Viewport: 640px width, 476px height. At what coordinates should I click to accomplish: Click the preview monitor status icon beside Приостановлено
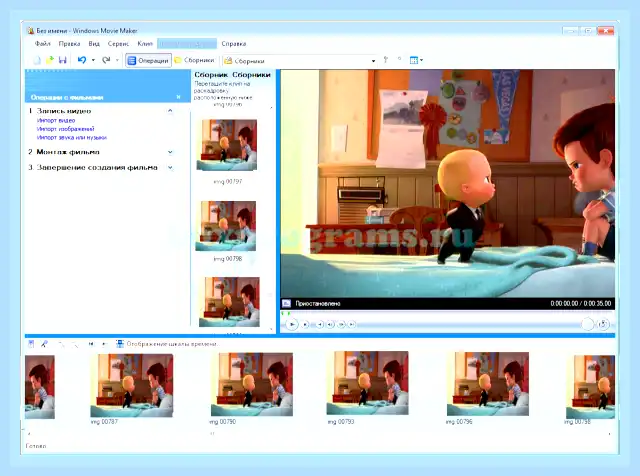click(287, 303)
